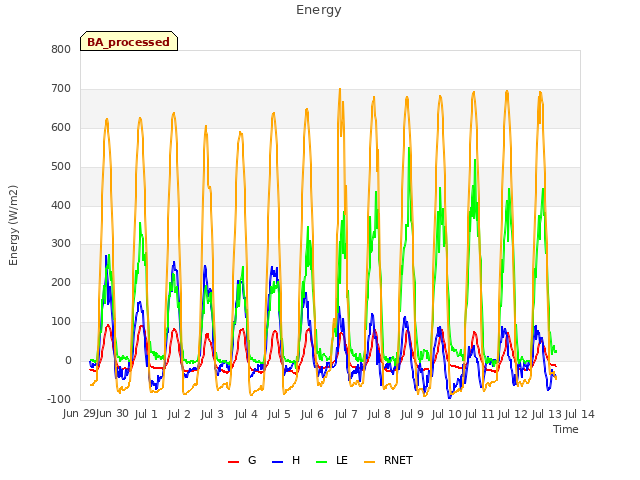The image size is (640, 480).
Task: Click the 600 y-axis tick label
Action: click(61, 127)
